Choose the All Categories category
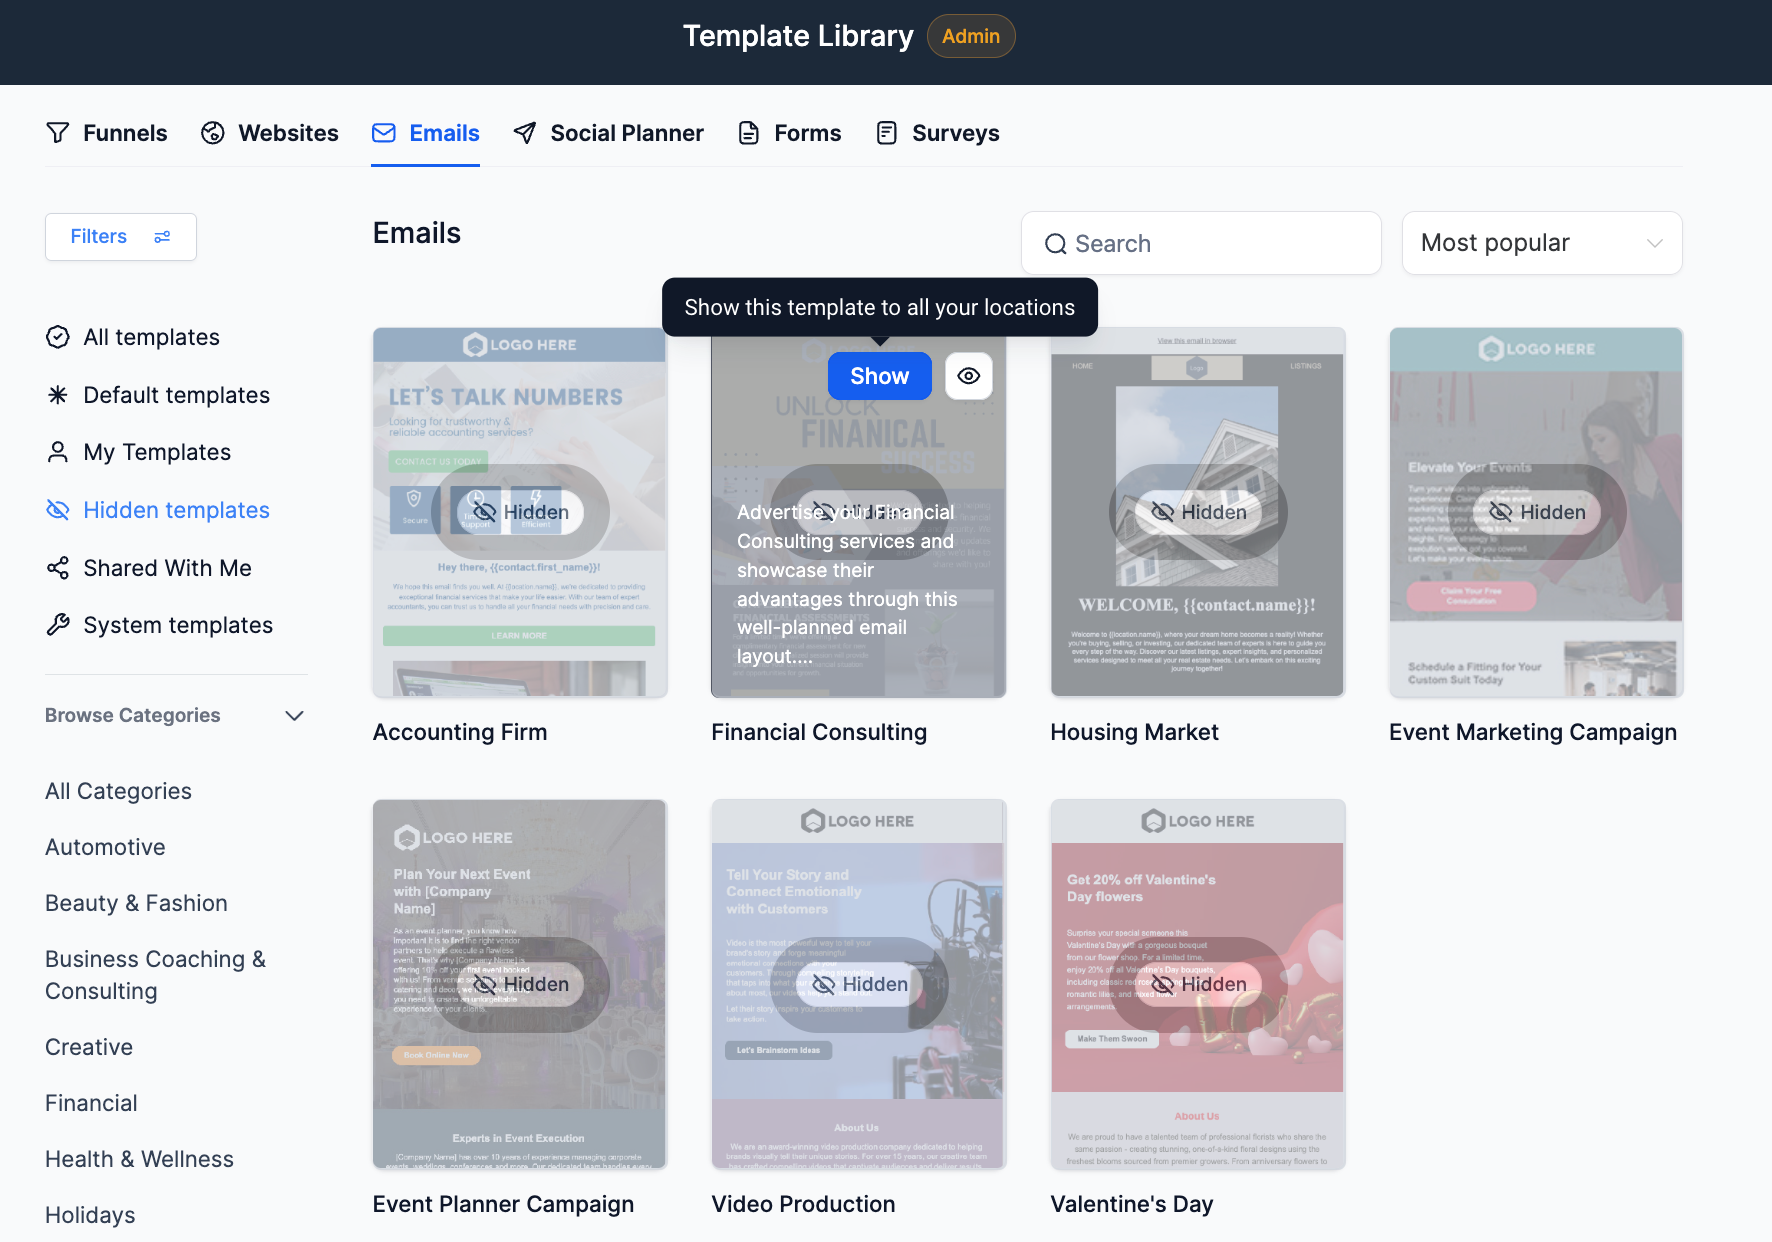The image size is (1772, 1242). (x=118, y=791)
